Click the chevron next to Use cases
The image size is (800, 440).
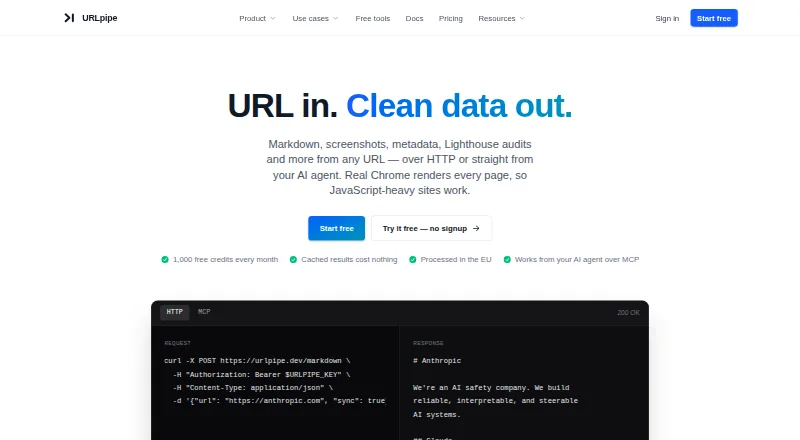[x=336, y=18]
